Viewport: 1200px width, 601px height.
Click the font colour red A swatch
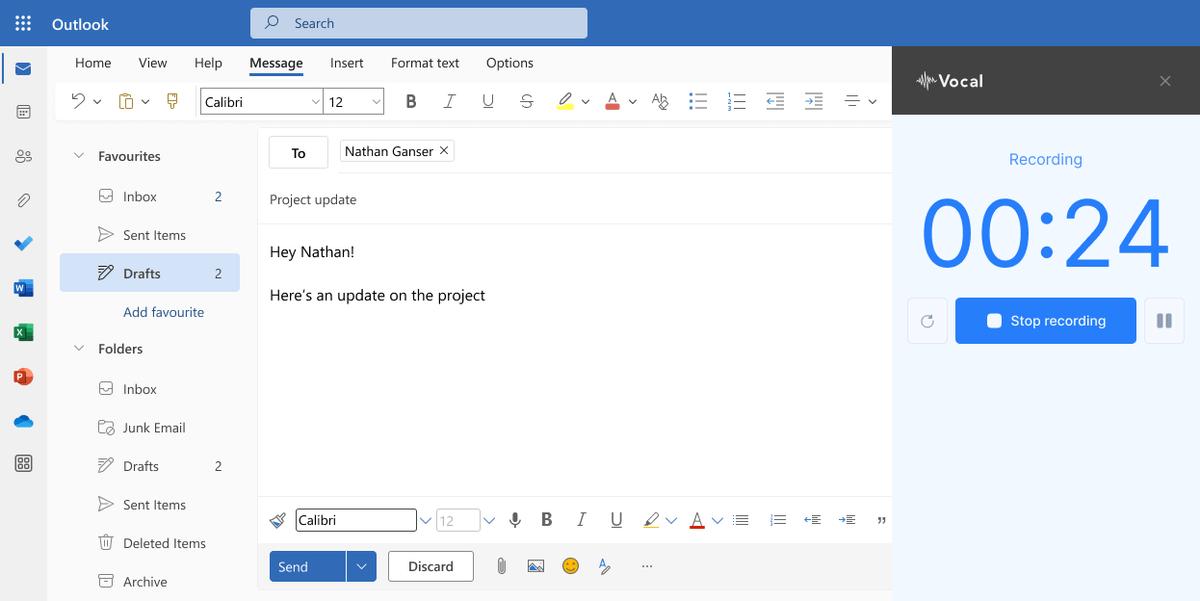[x=612, y=101]
